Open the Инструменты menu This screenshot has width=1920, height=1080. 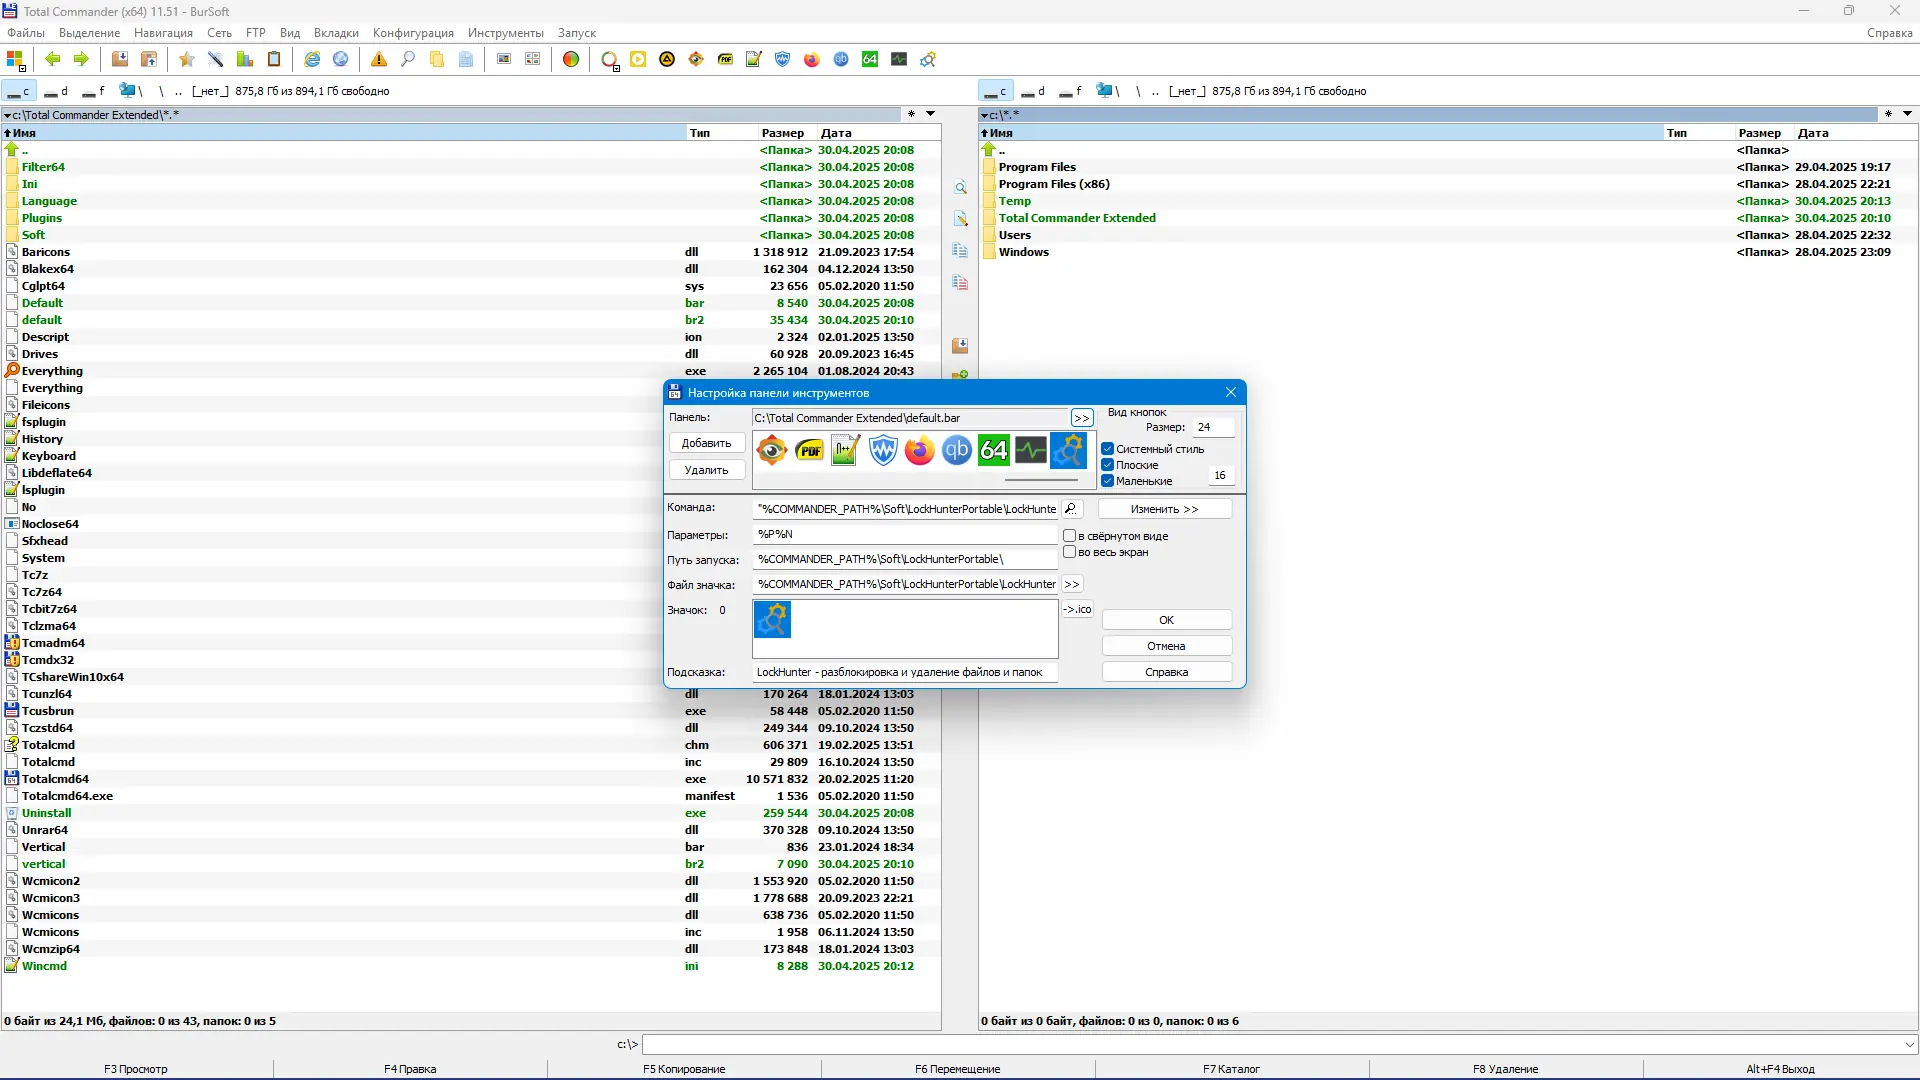point(504,32)
